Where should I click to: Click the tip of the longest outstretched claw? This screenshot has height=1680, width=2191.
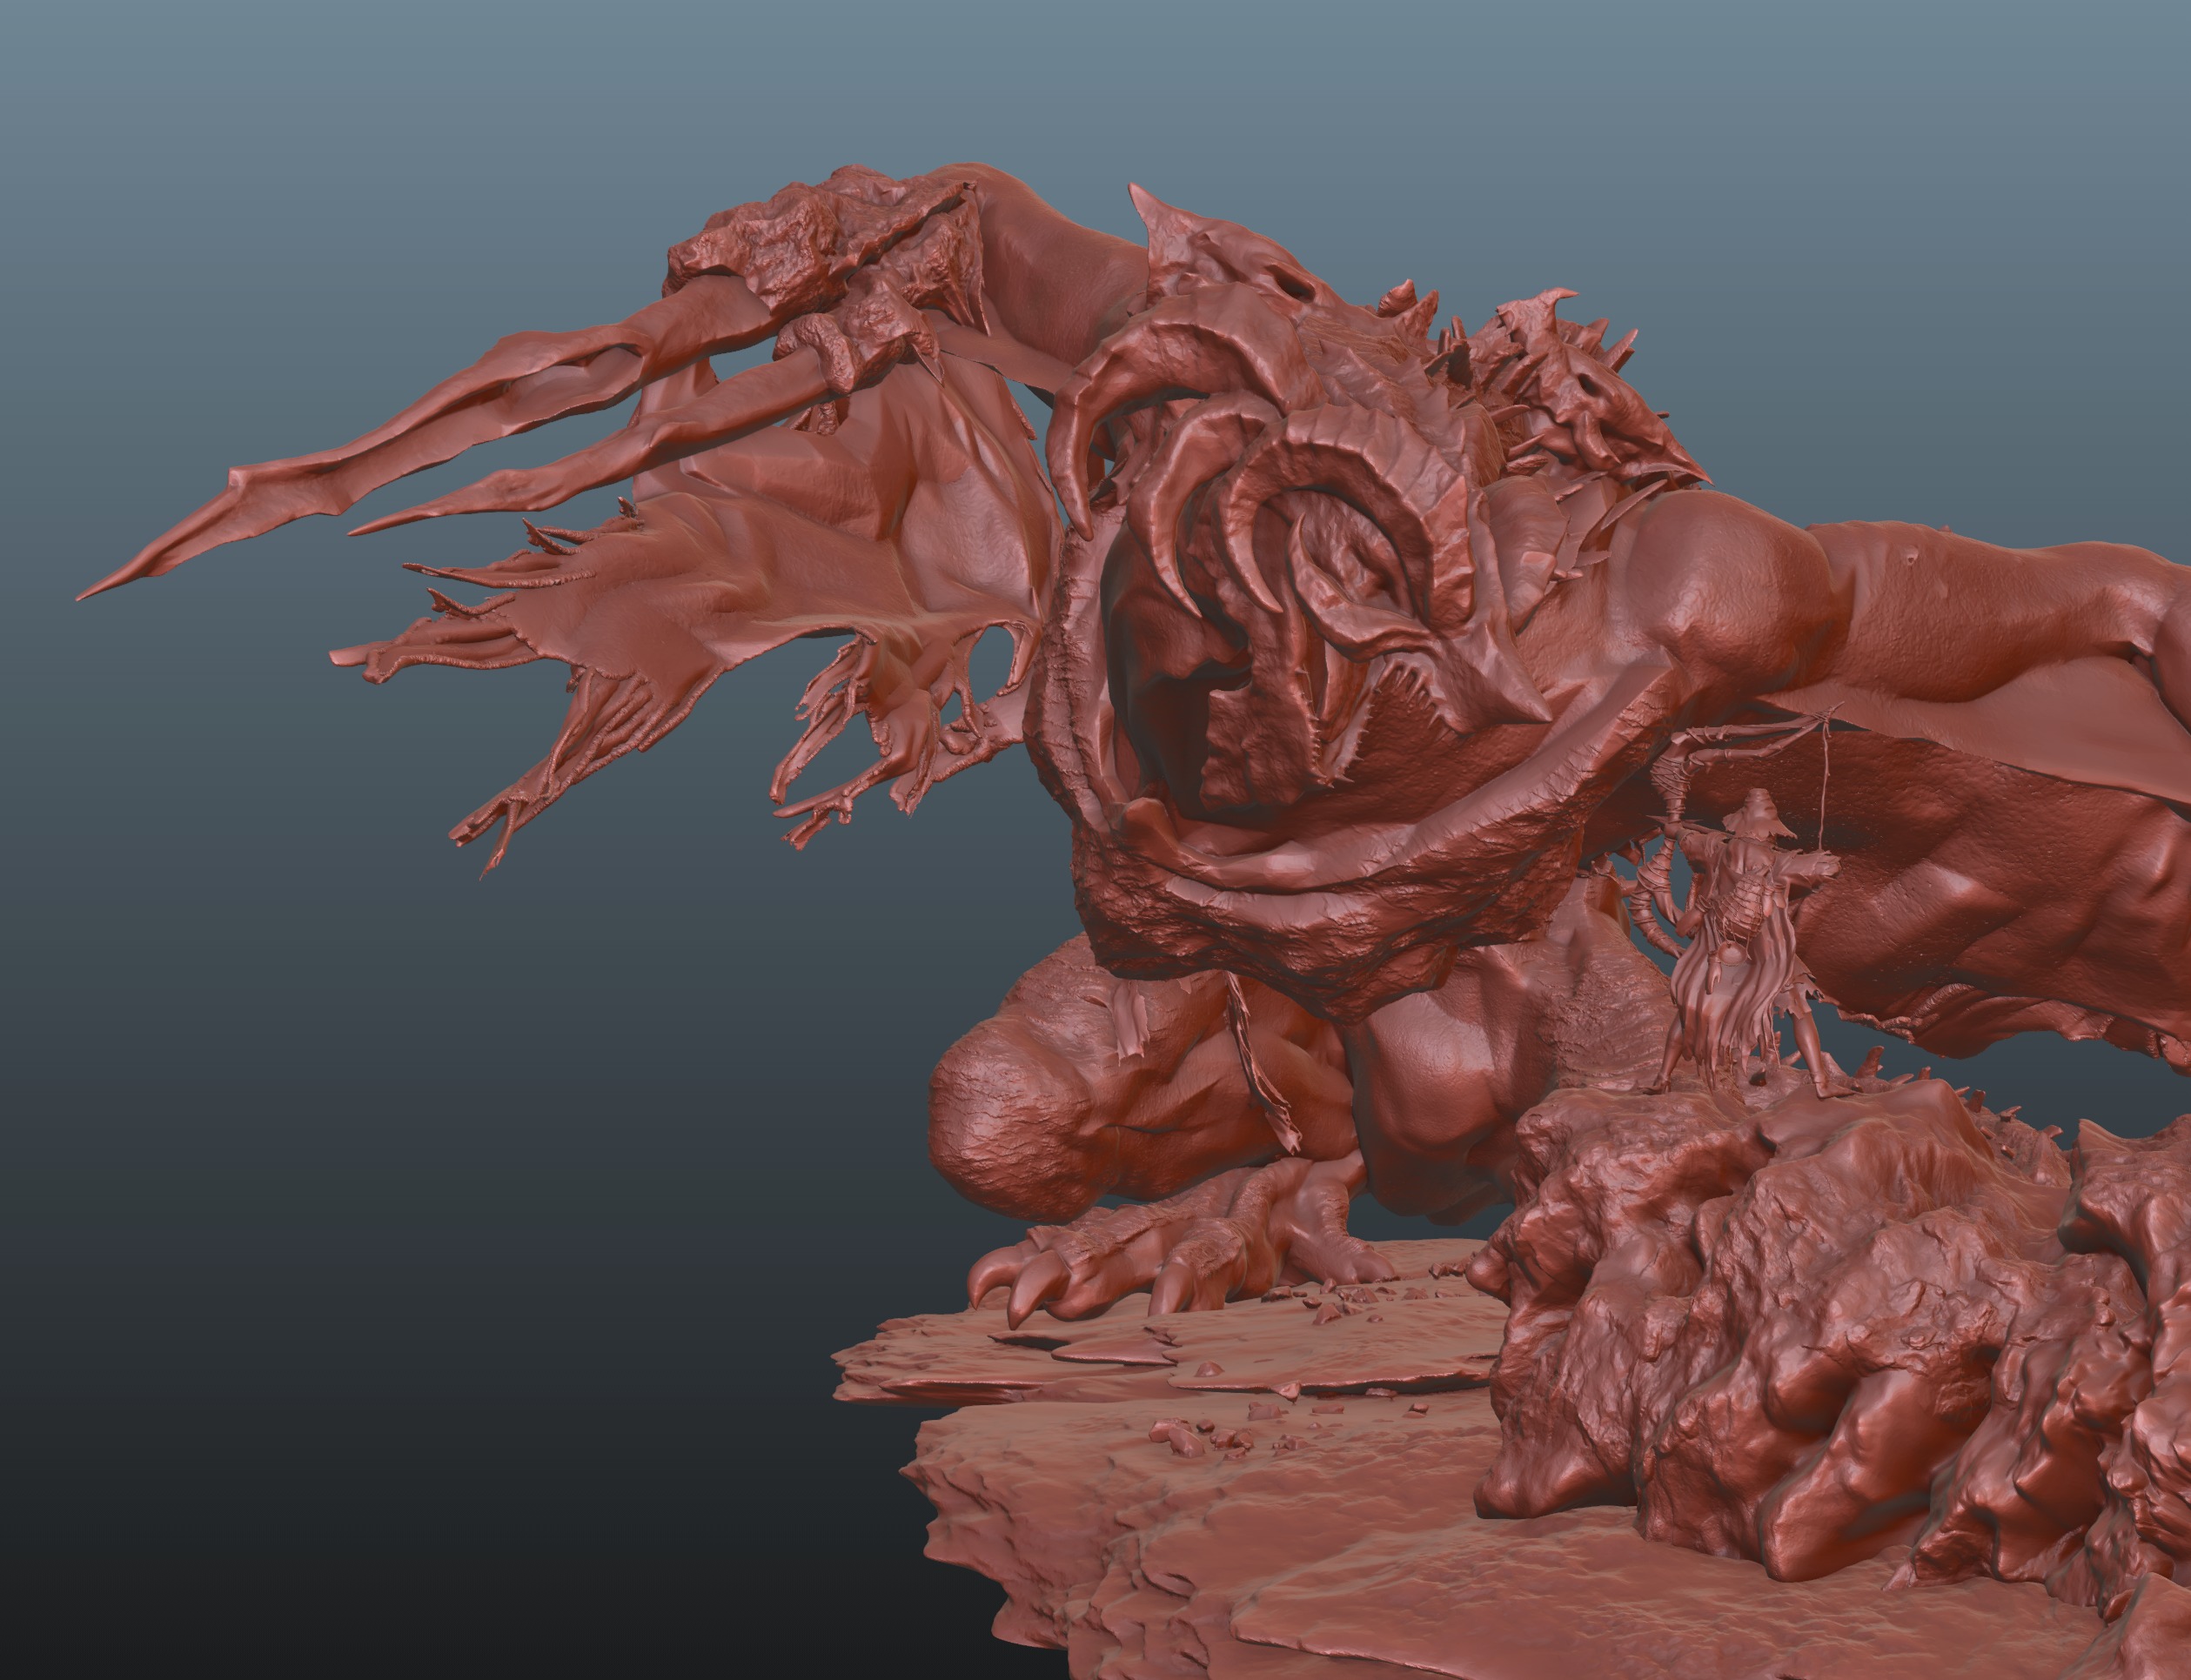(88, 594)
